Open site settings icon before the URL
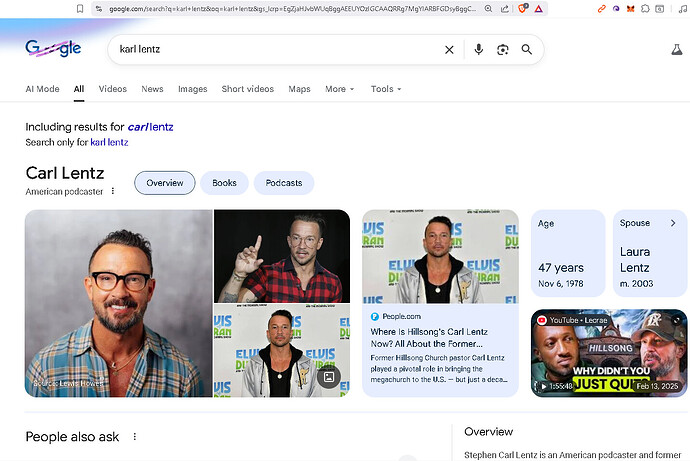The height and width of the screenshot is (461, 690). (x=99, y=8)
